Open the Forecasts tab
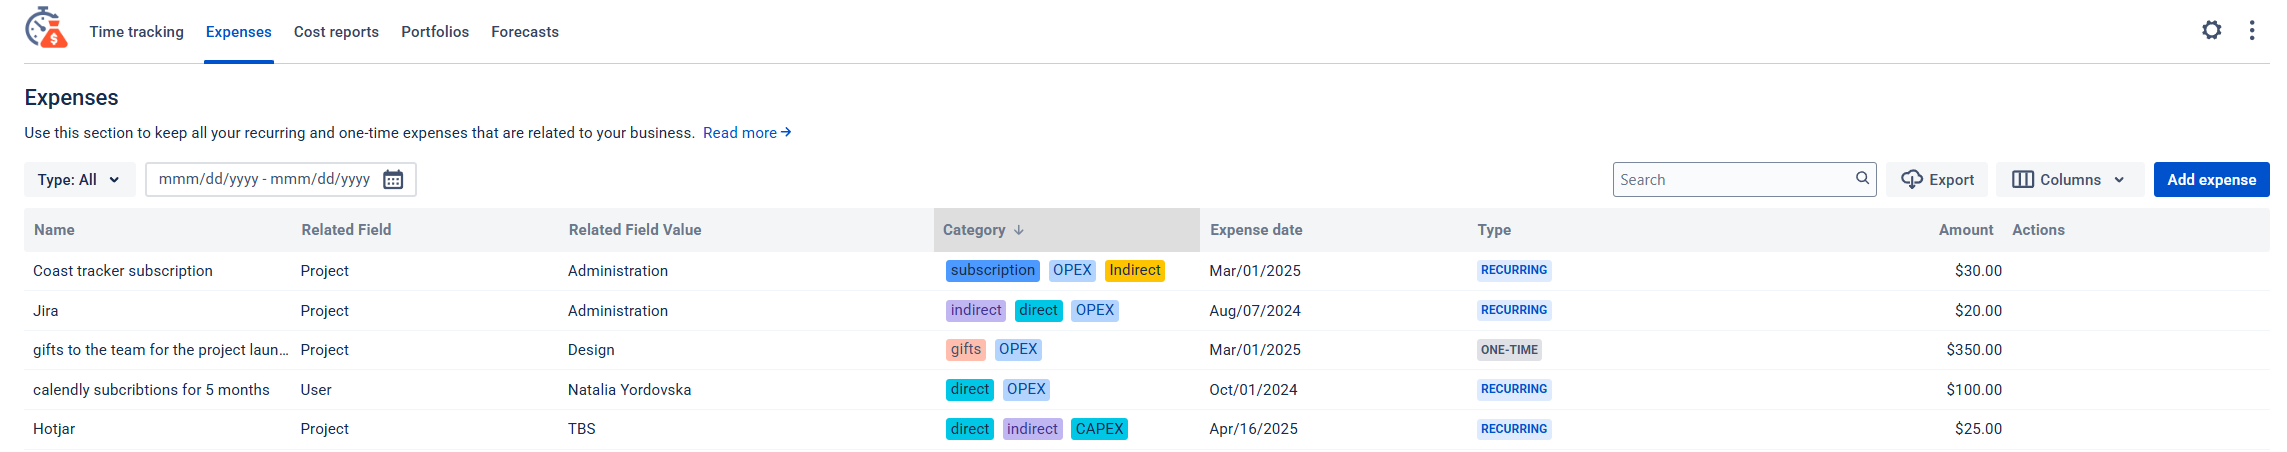This screenshot has width=2287, height=452. click(x=525, y=32)
